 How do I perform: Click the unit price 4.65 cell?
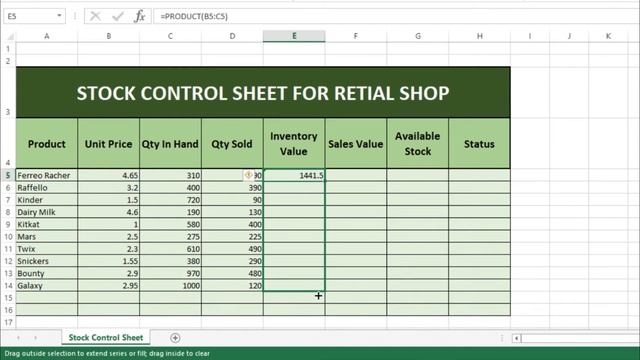[109, 175]
